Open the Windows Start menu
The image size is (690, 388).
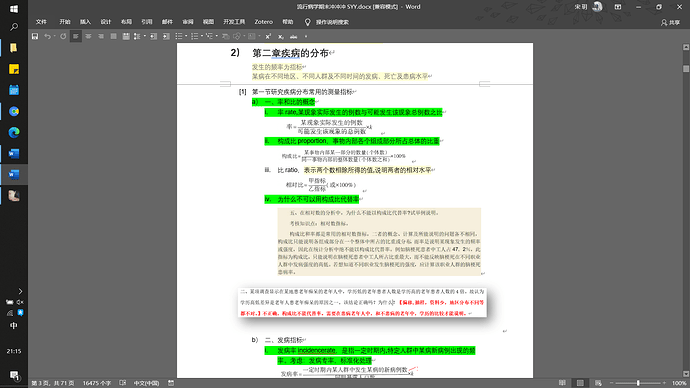click(x=14, y=9)
